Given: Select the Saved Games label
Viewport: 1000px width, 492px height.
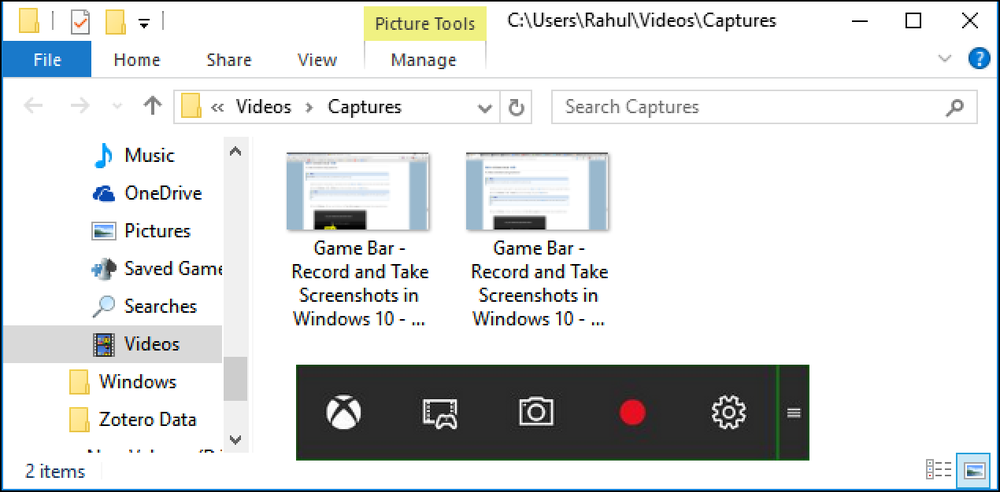Looking at the screenshot, I should coord(173,269).
